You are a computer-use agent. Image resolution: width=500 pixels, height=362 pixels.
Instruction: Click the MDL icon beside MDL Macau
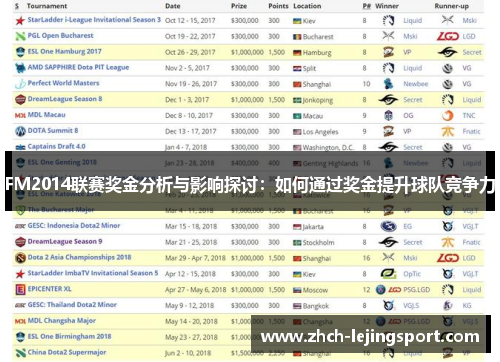20,115
